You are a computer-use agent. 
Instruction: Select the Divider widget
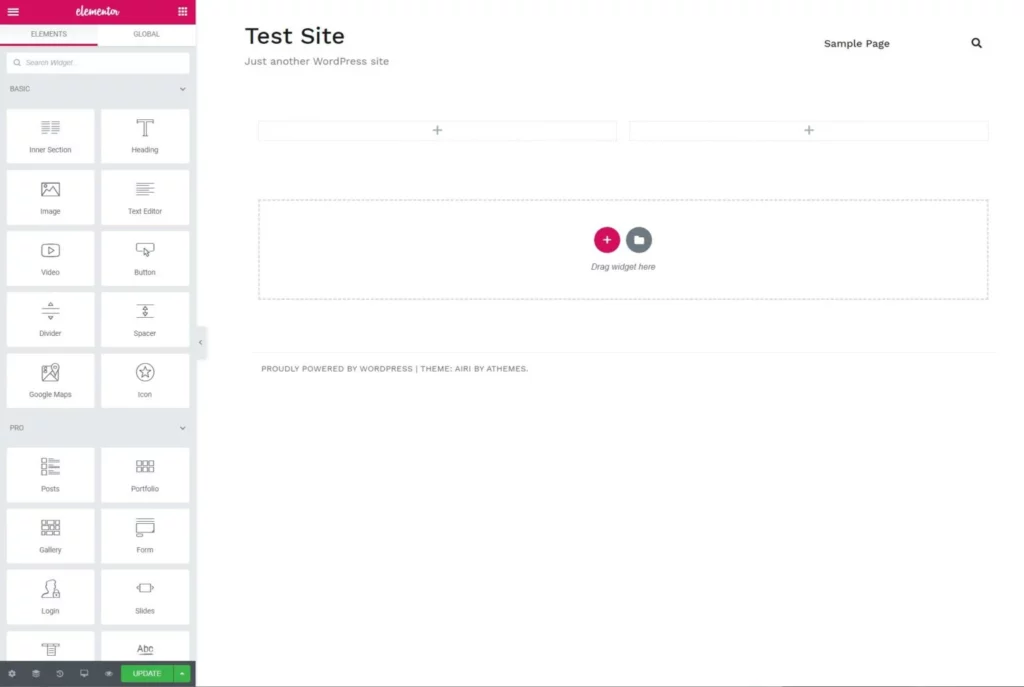pos(50,319)
